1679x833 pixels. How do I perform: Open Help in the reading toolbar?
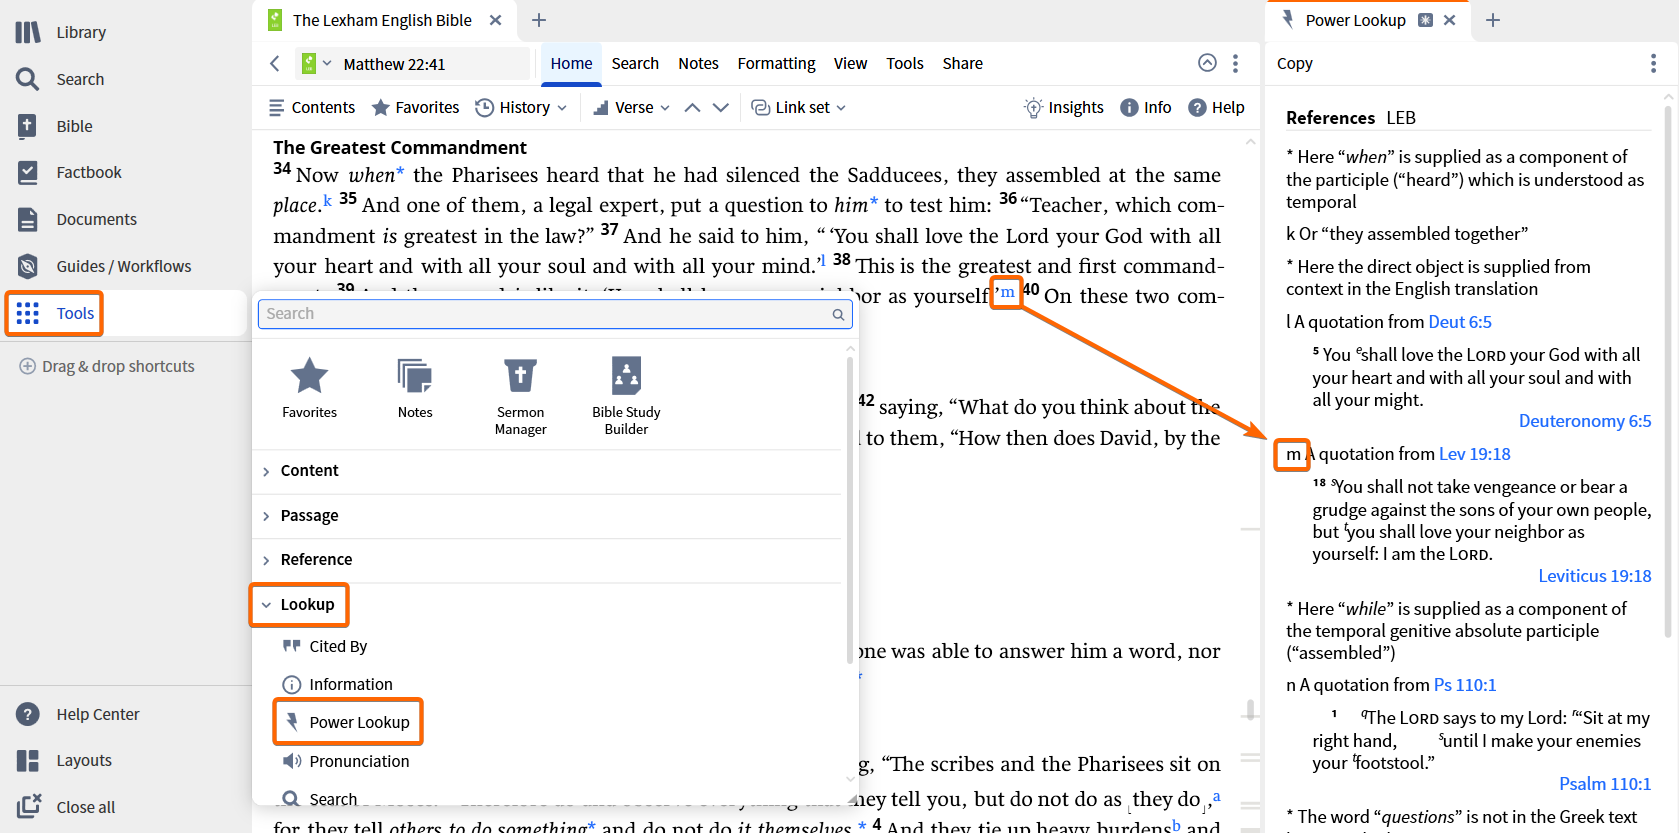point(1216,107)
